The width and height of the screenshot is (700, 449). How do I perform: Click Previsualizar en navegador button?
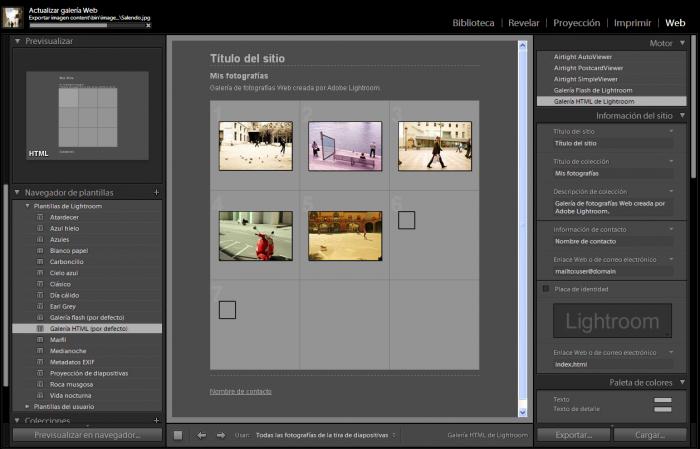tap(85, 435)
